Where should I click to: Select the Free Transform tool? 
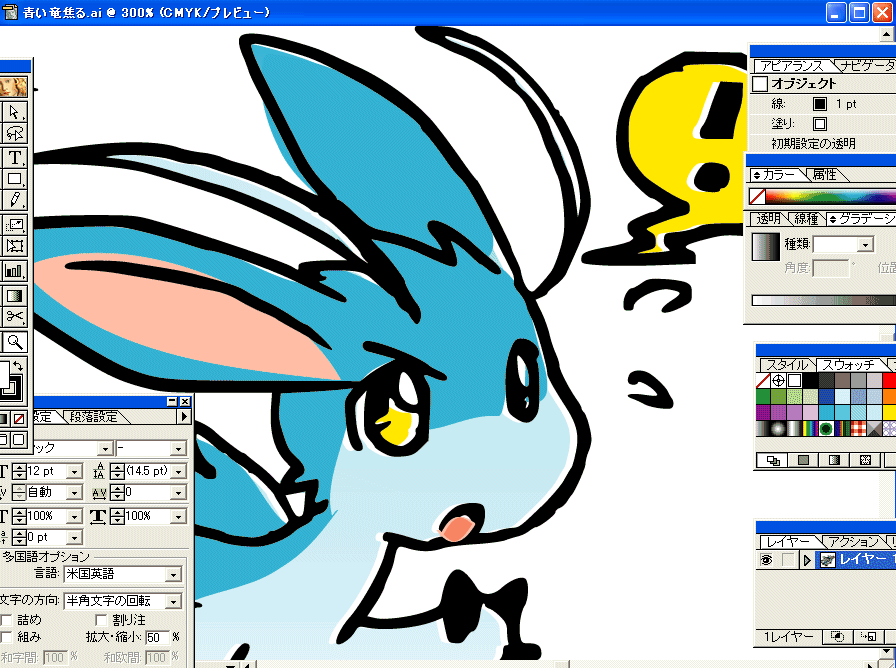pos(14,246)
